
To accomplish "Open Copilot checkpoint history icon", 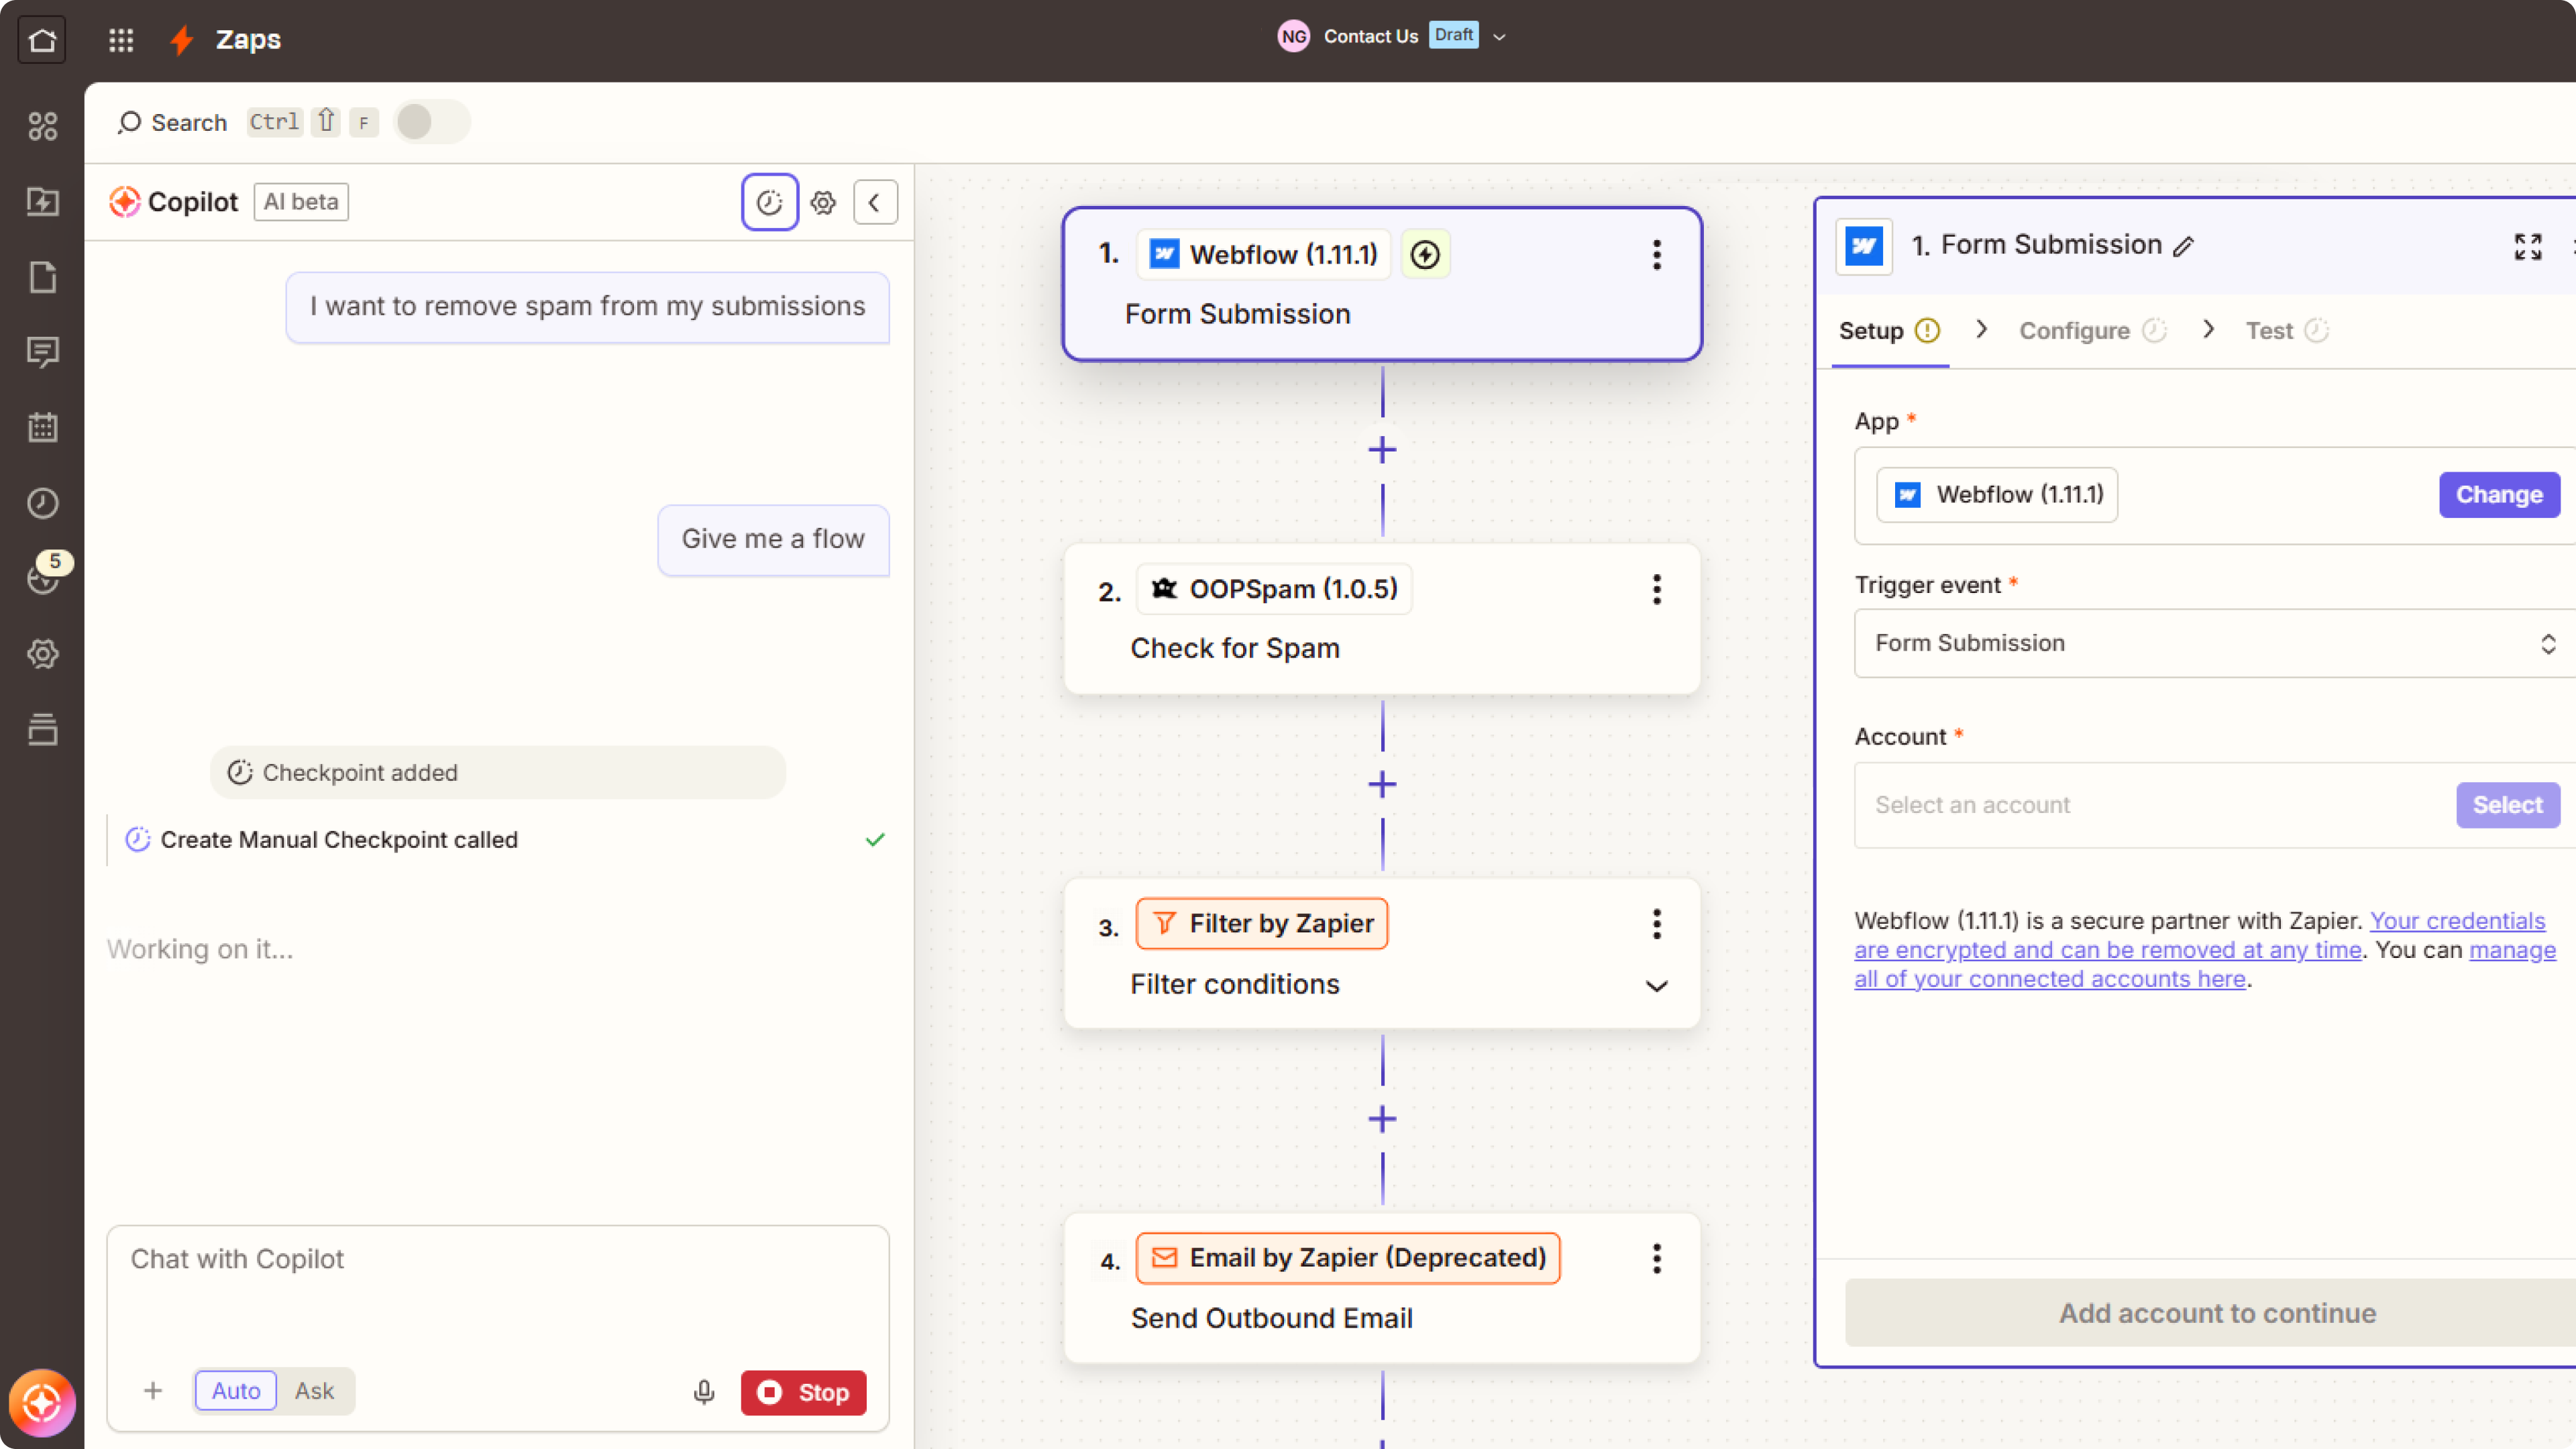I will coord(769,203).
